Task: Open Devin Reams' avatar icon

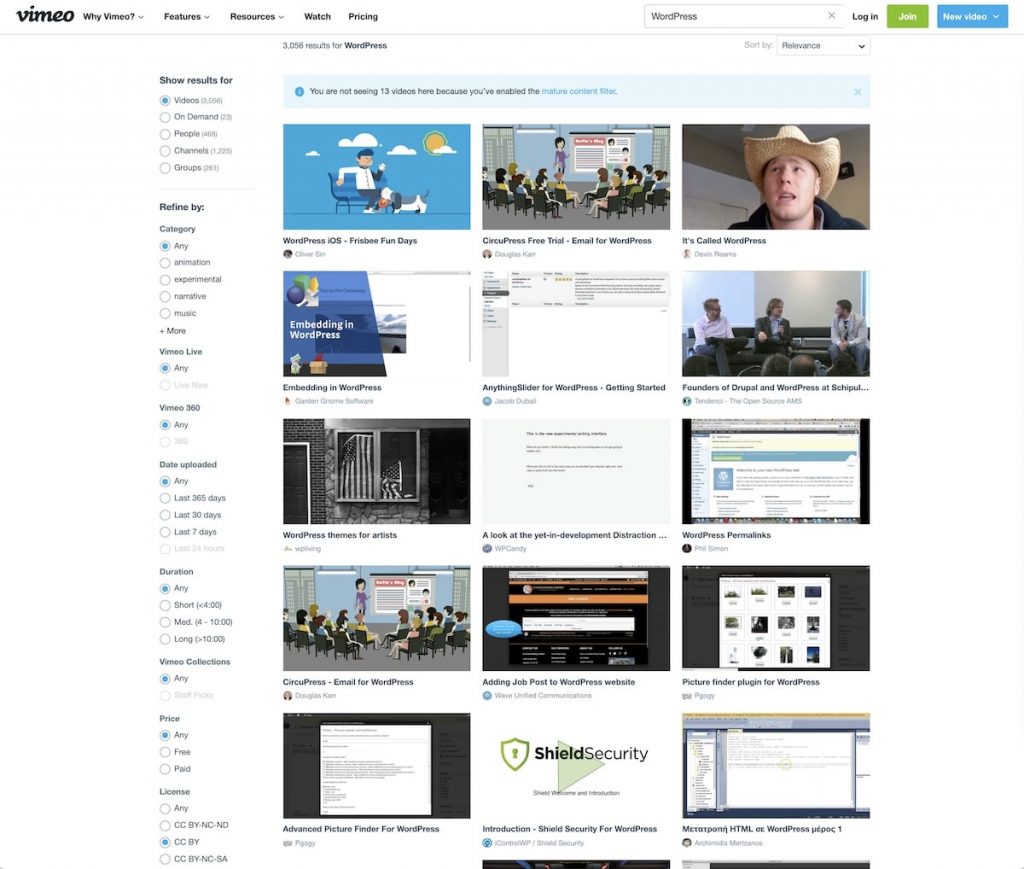Action: (x=686, y=254)
